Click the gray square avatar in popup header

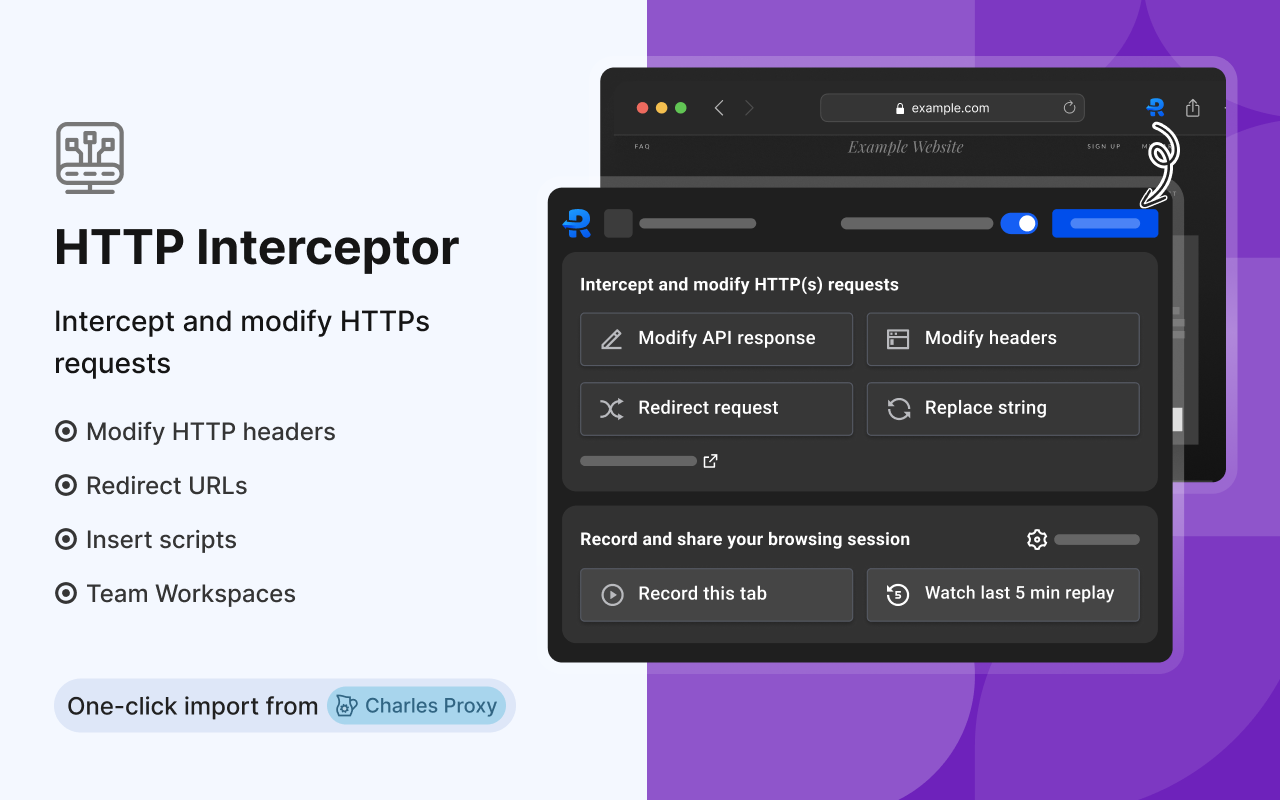618,223
